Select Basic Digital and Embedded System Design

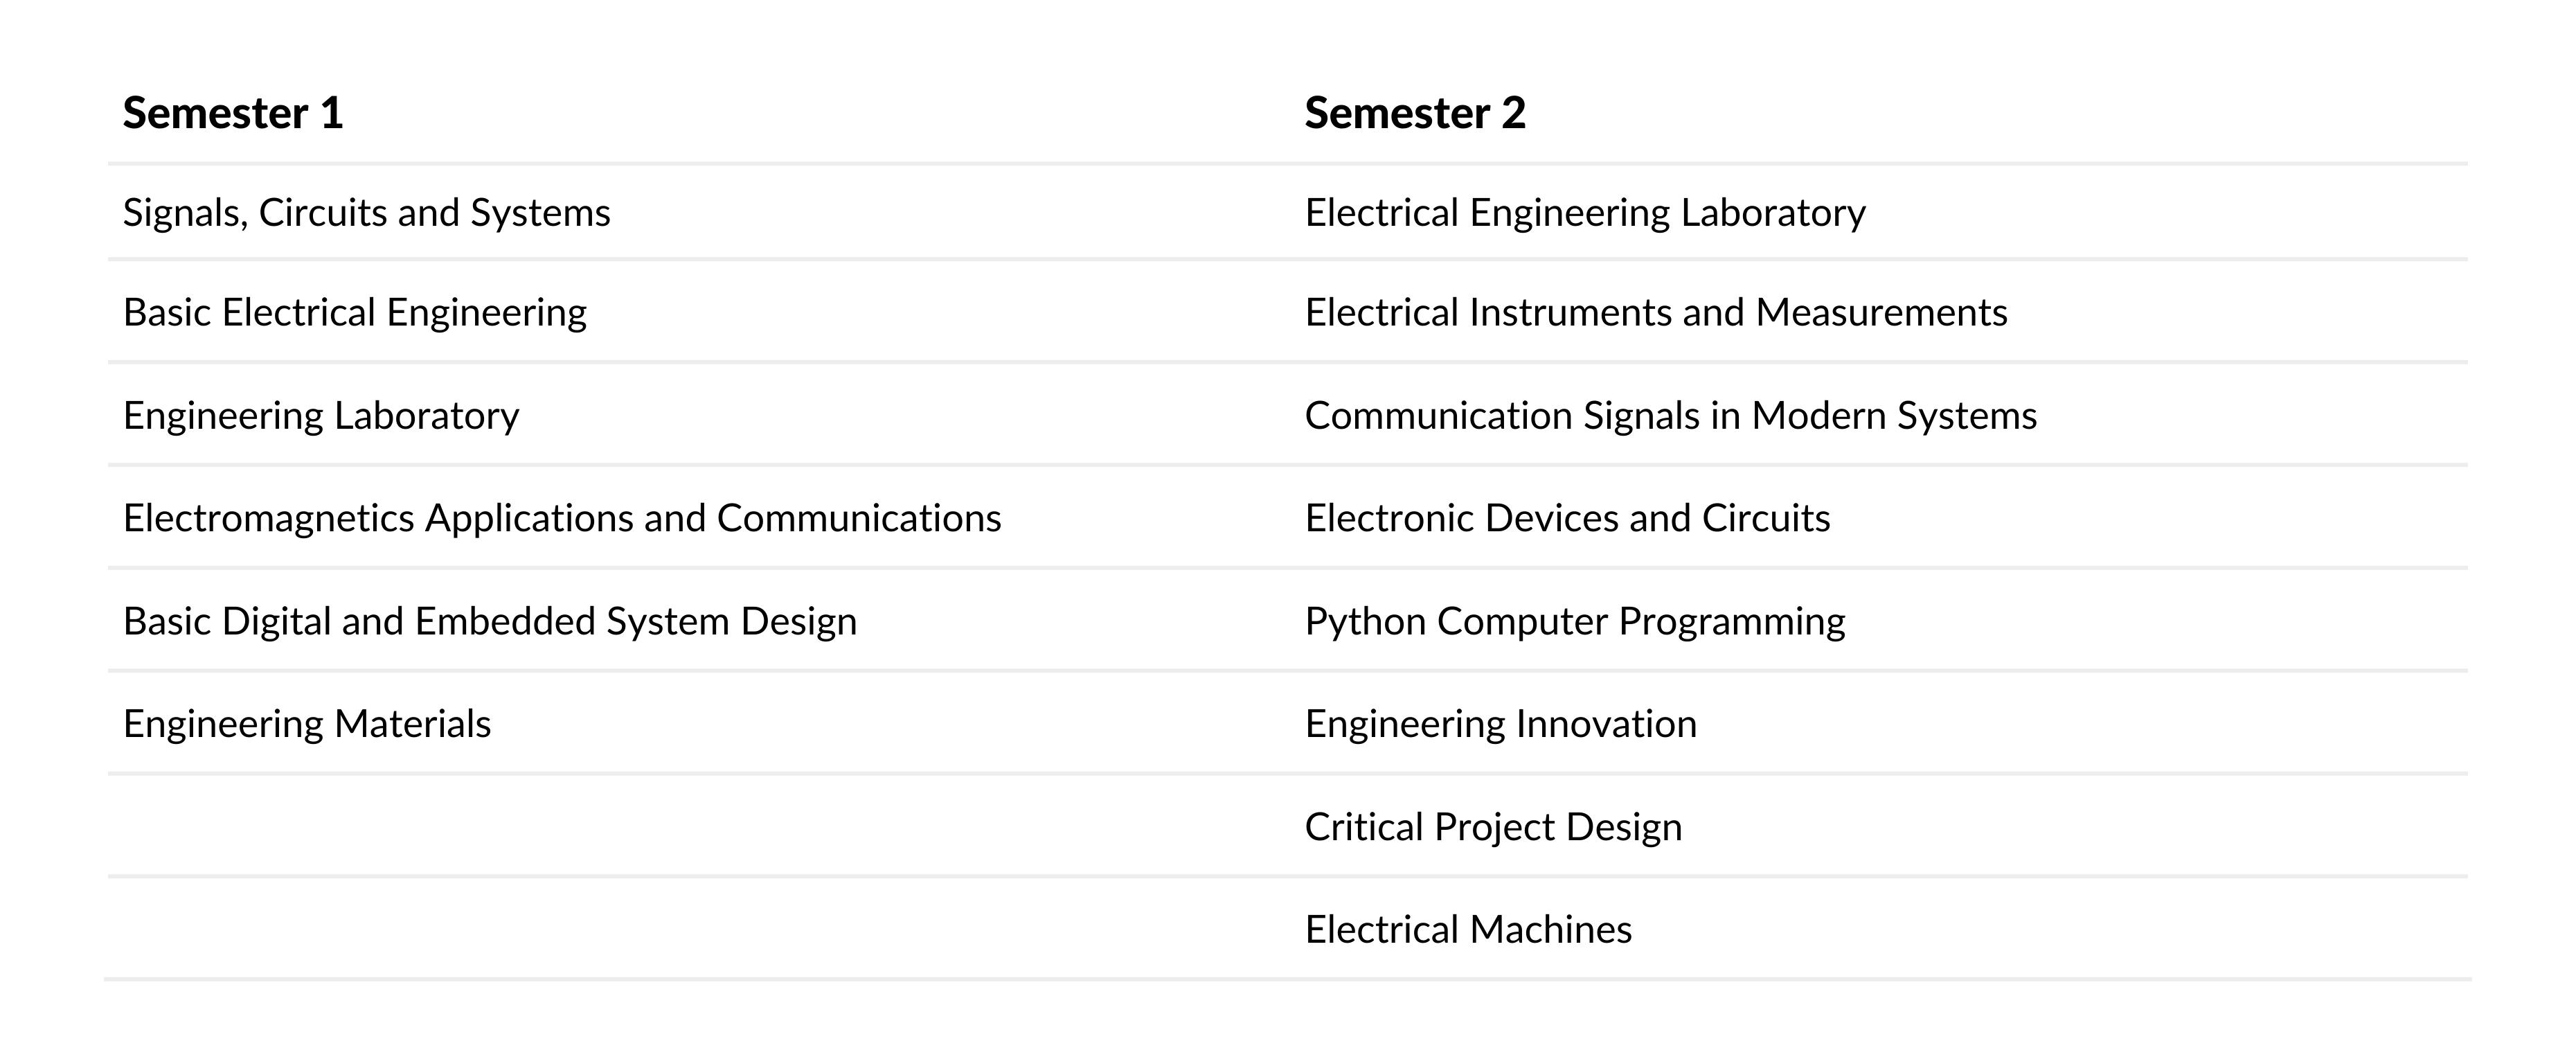[x=490, y=621]
